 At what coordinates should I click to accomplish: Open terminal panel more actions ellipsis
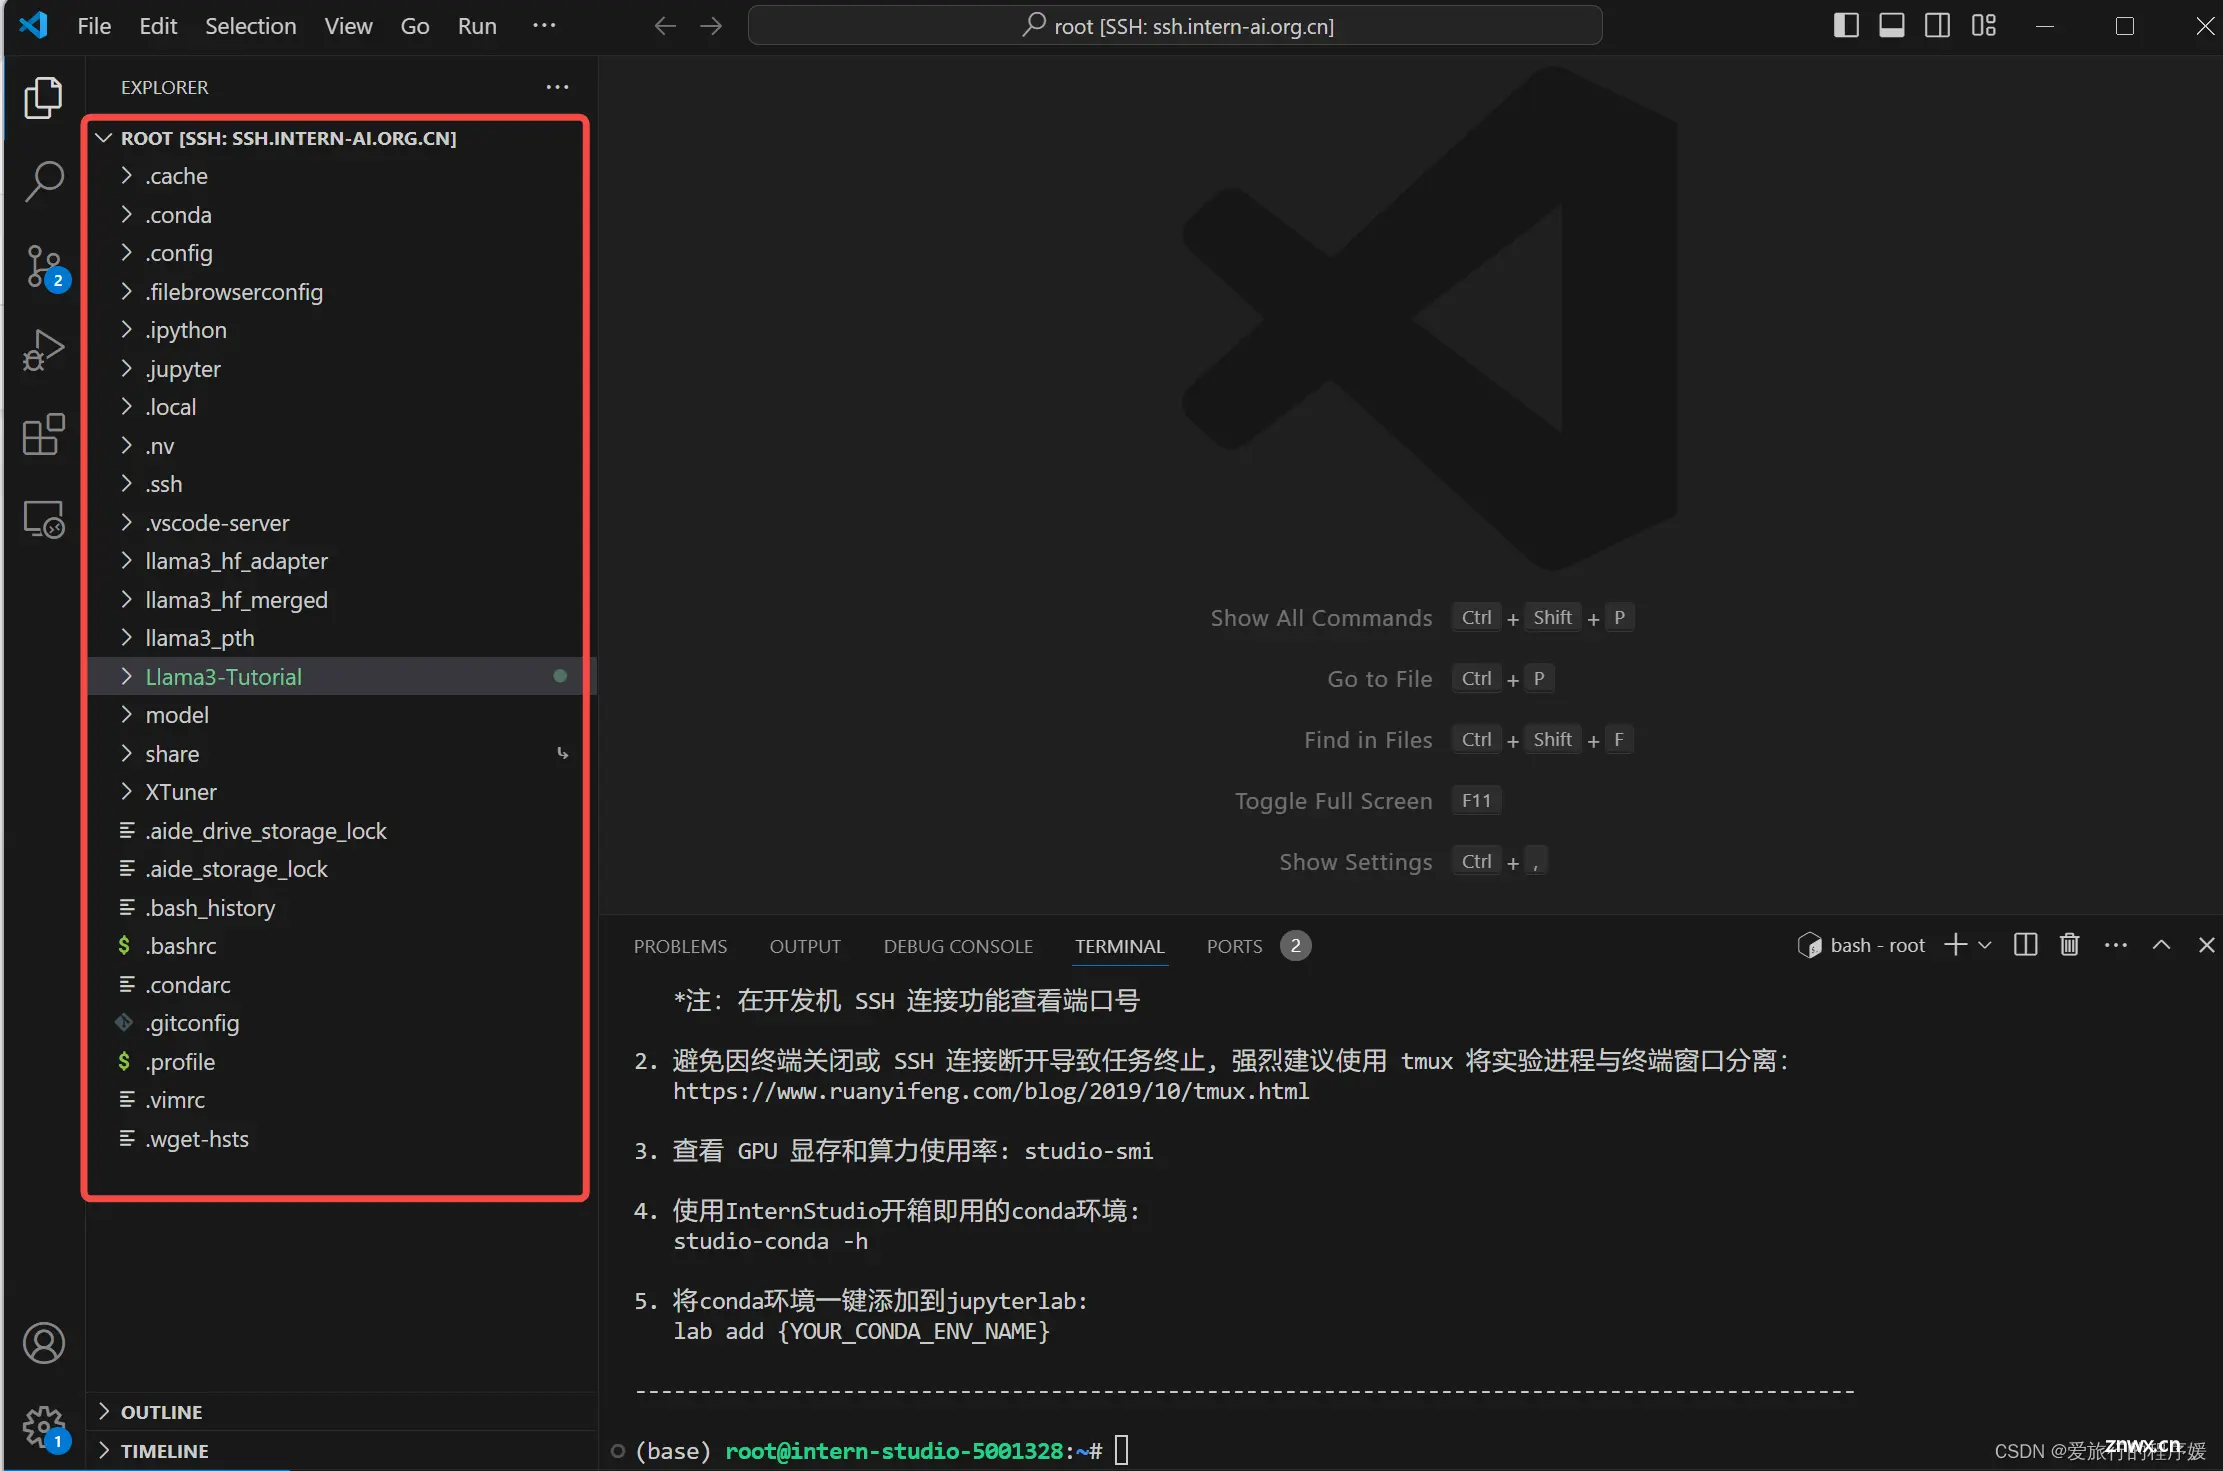click(2115, 945)
